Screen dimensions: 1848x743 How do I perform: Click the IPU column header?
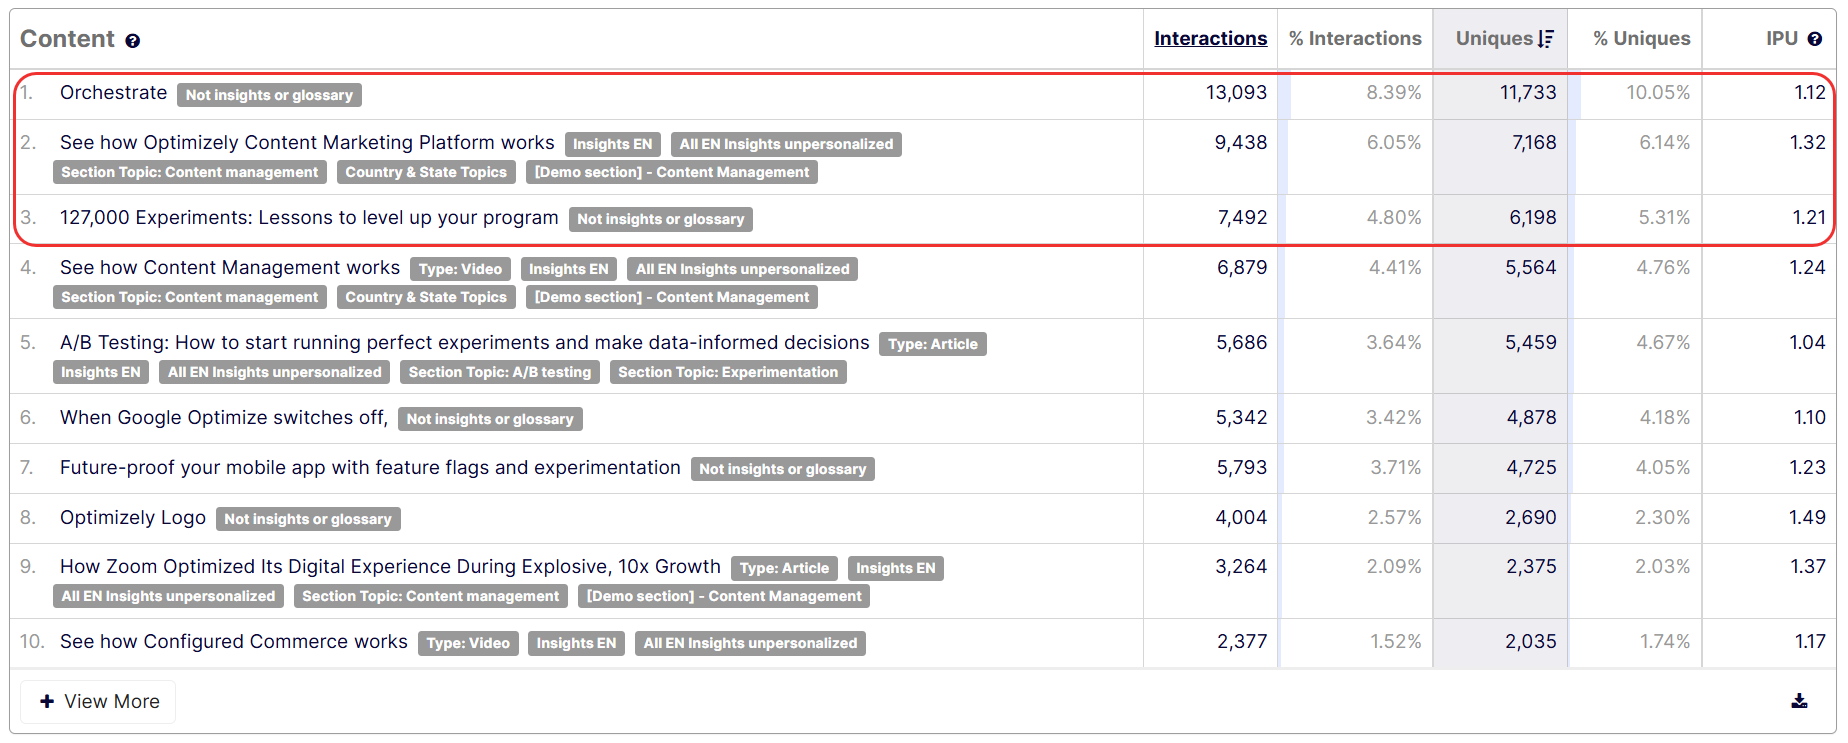[1781, 39]
